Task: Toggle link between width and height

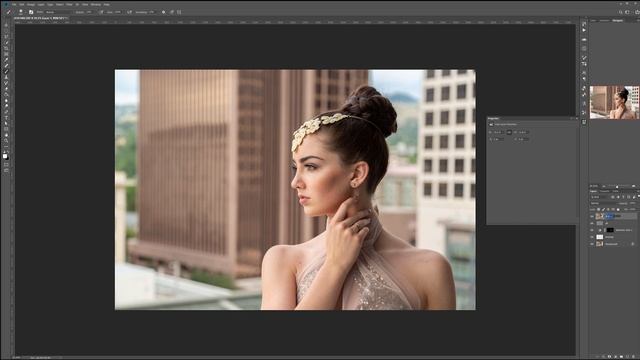Action: click(x=509, y=132)
